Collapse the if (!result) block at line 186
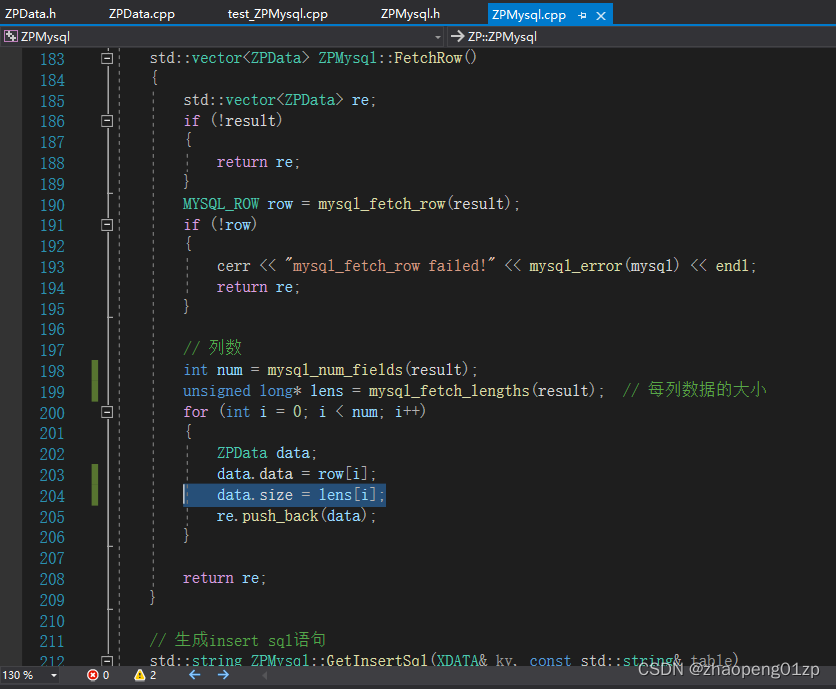 (x=107, y=121)
